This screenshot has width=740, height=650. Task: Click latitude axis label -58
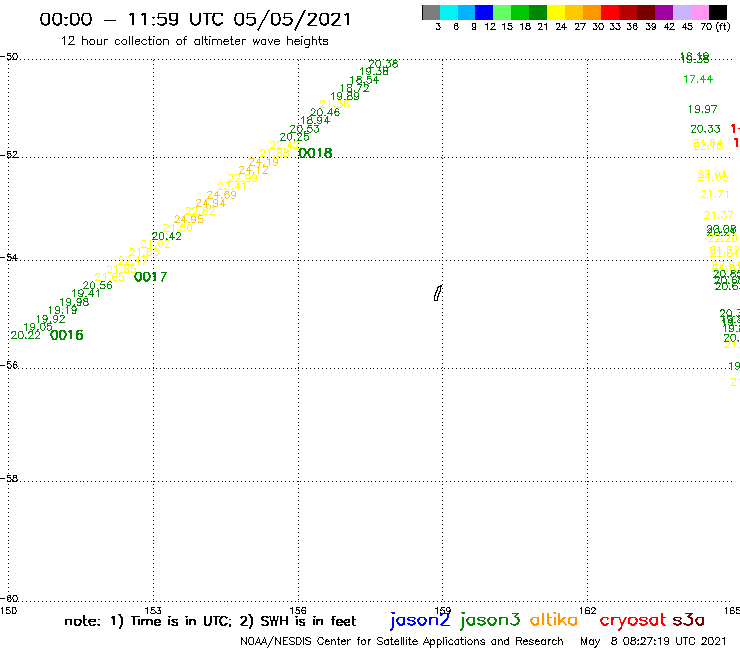pos(9,479)
